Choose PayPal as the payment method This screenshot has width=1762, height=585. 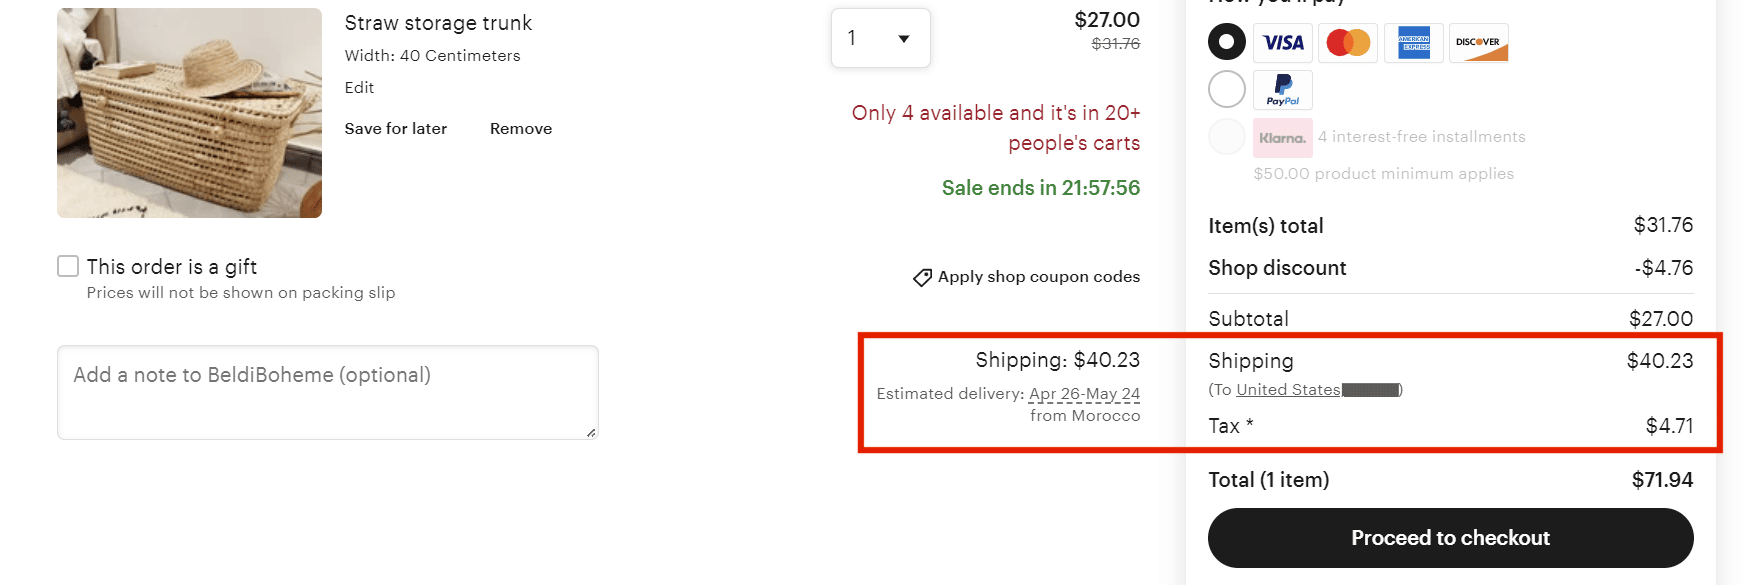click(x=1226, y=88)
